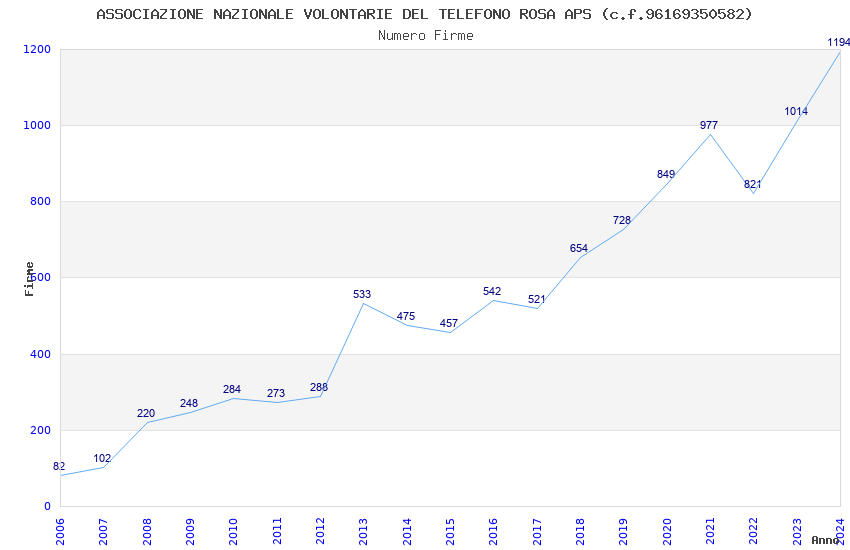The height and width of the screenshot is (550, 850).
Task: Select data label 220 for 2008
Action: coord(146,413)
